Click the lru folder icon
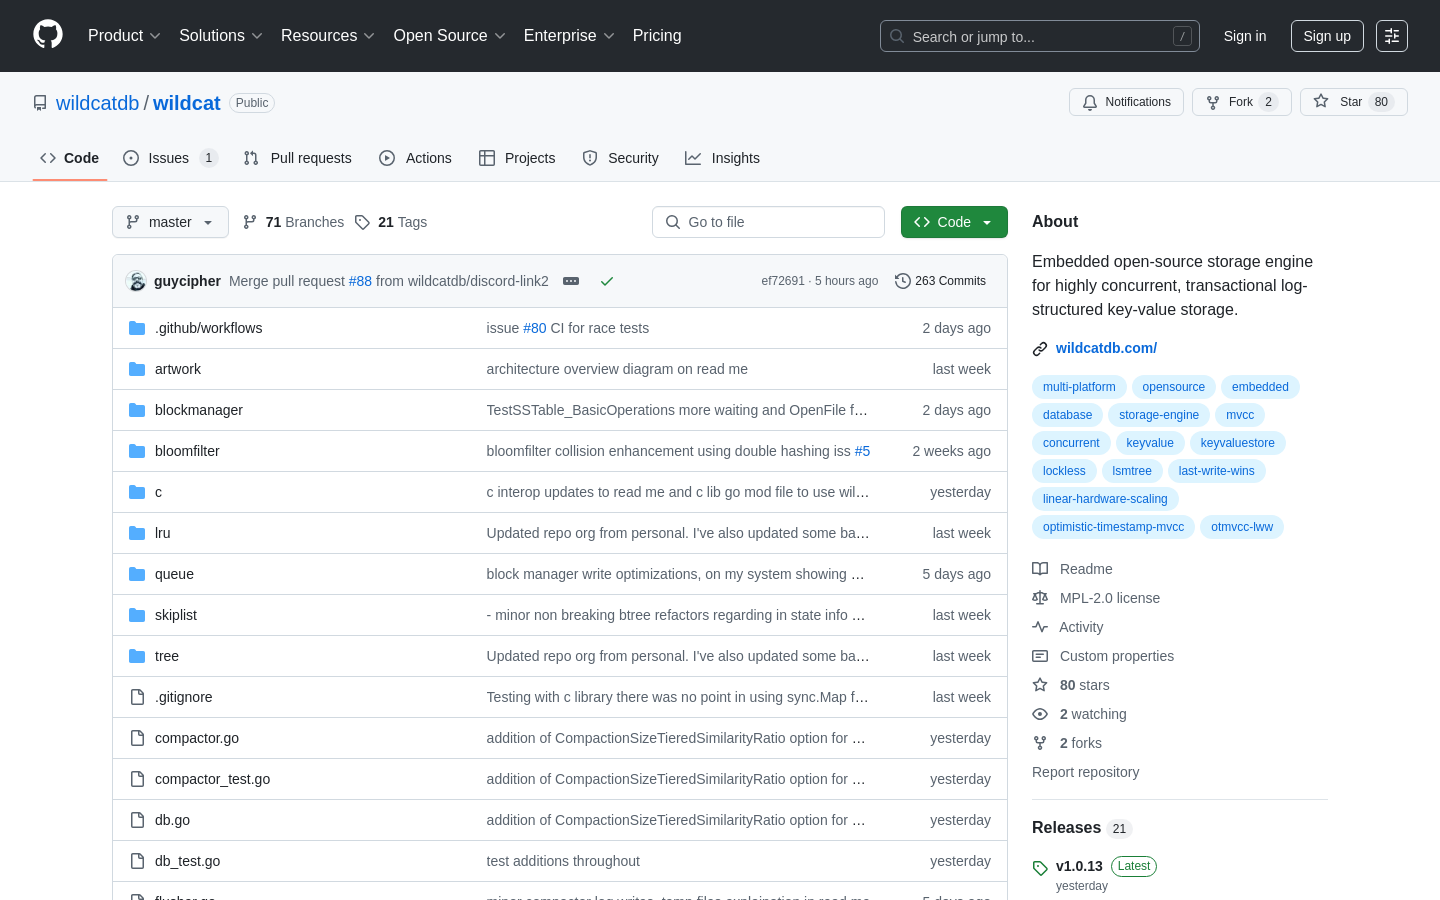This screenshot has height=900, width=1440. click(137, 533)
